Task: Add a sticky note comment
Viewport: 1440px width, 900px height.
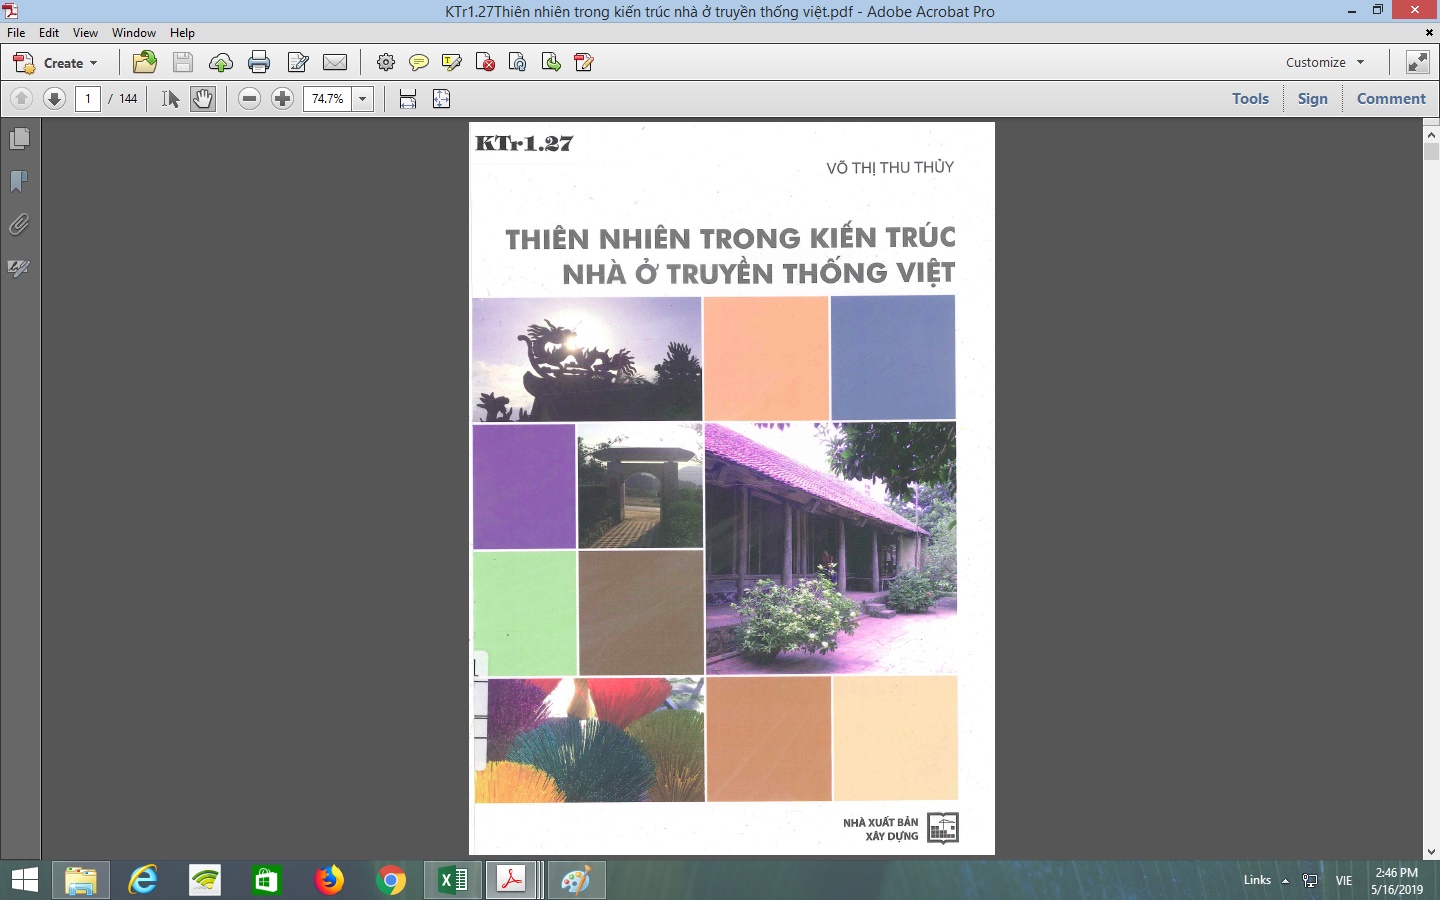Action: coord(419,63)
